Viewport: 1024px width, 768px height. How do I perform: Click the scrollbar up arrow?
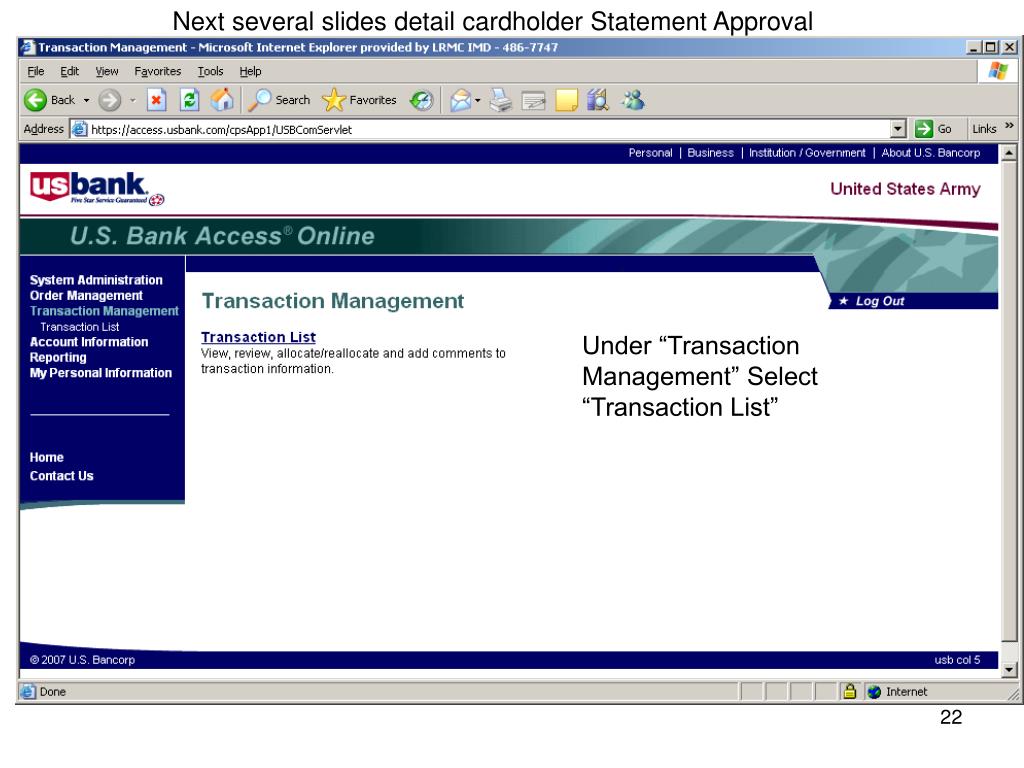(x=1009, y=153)
